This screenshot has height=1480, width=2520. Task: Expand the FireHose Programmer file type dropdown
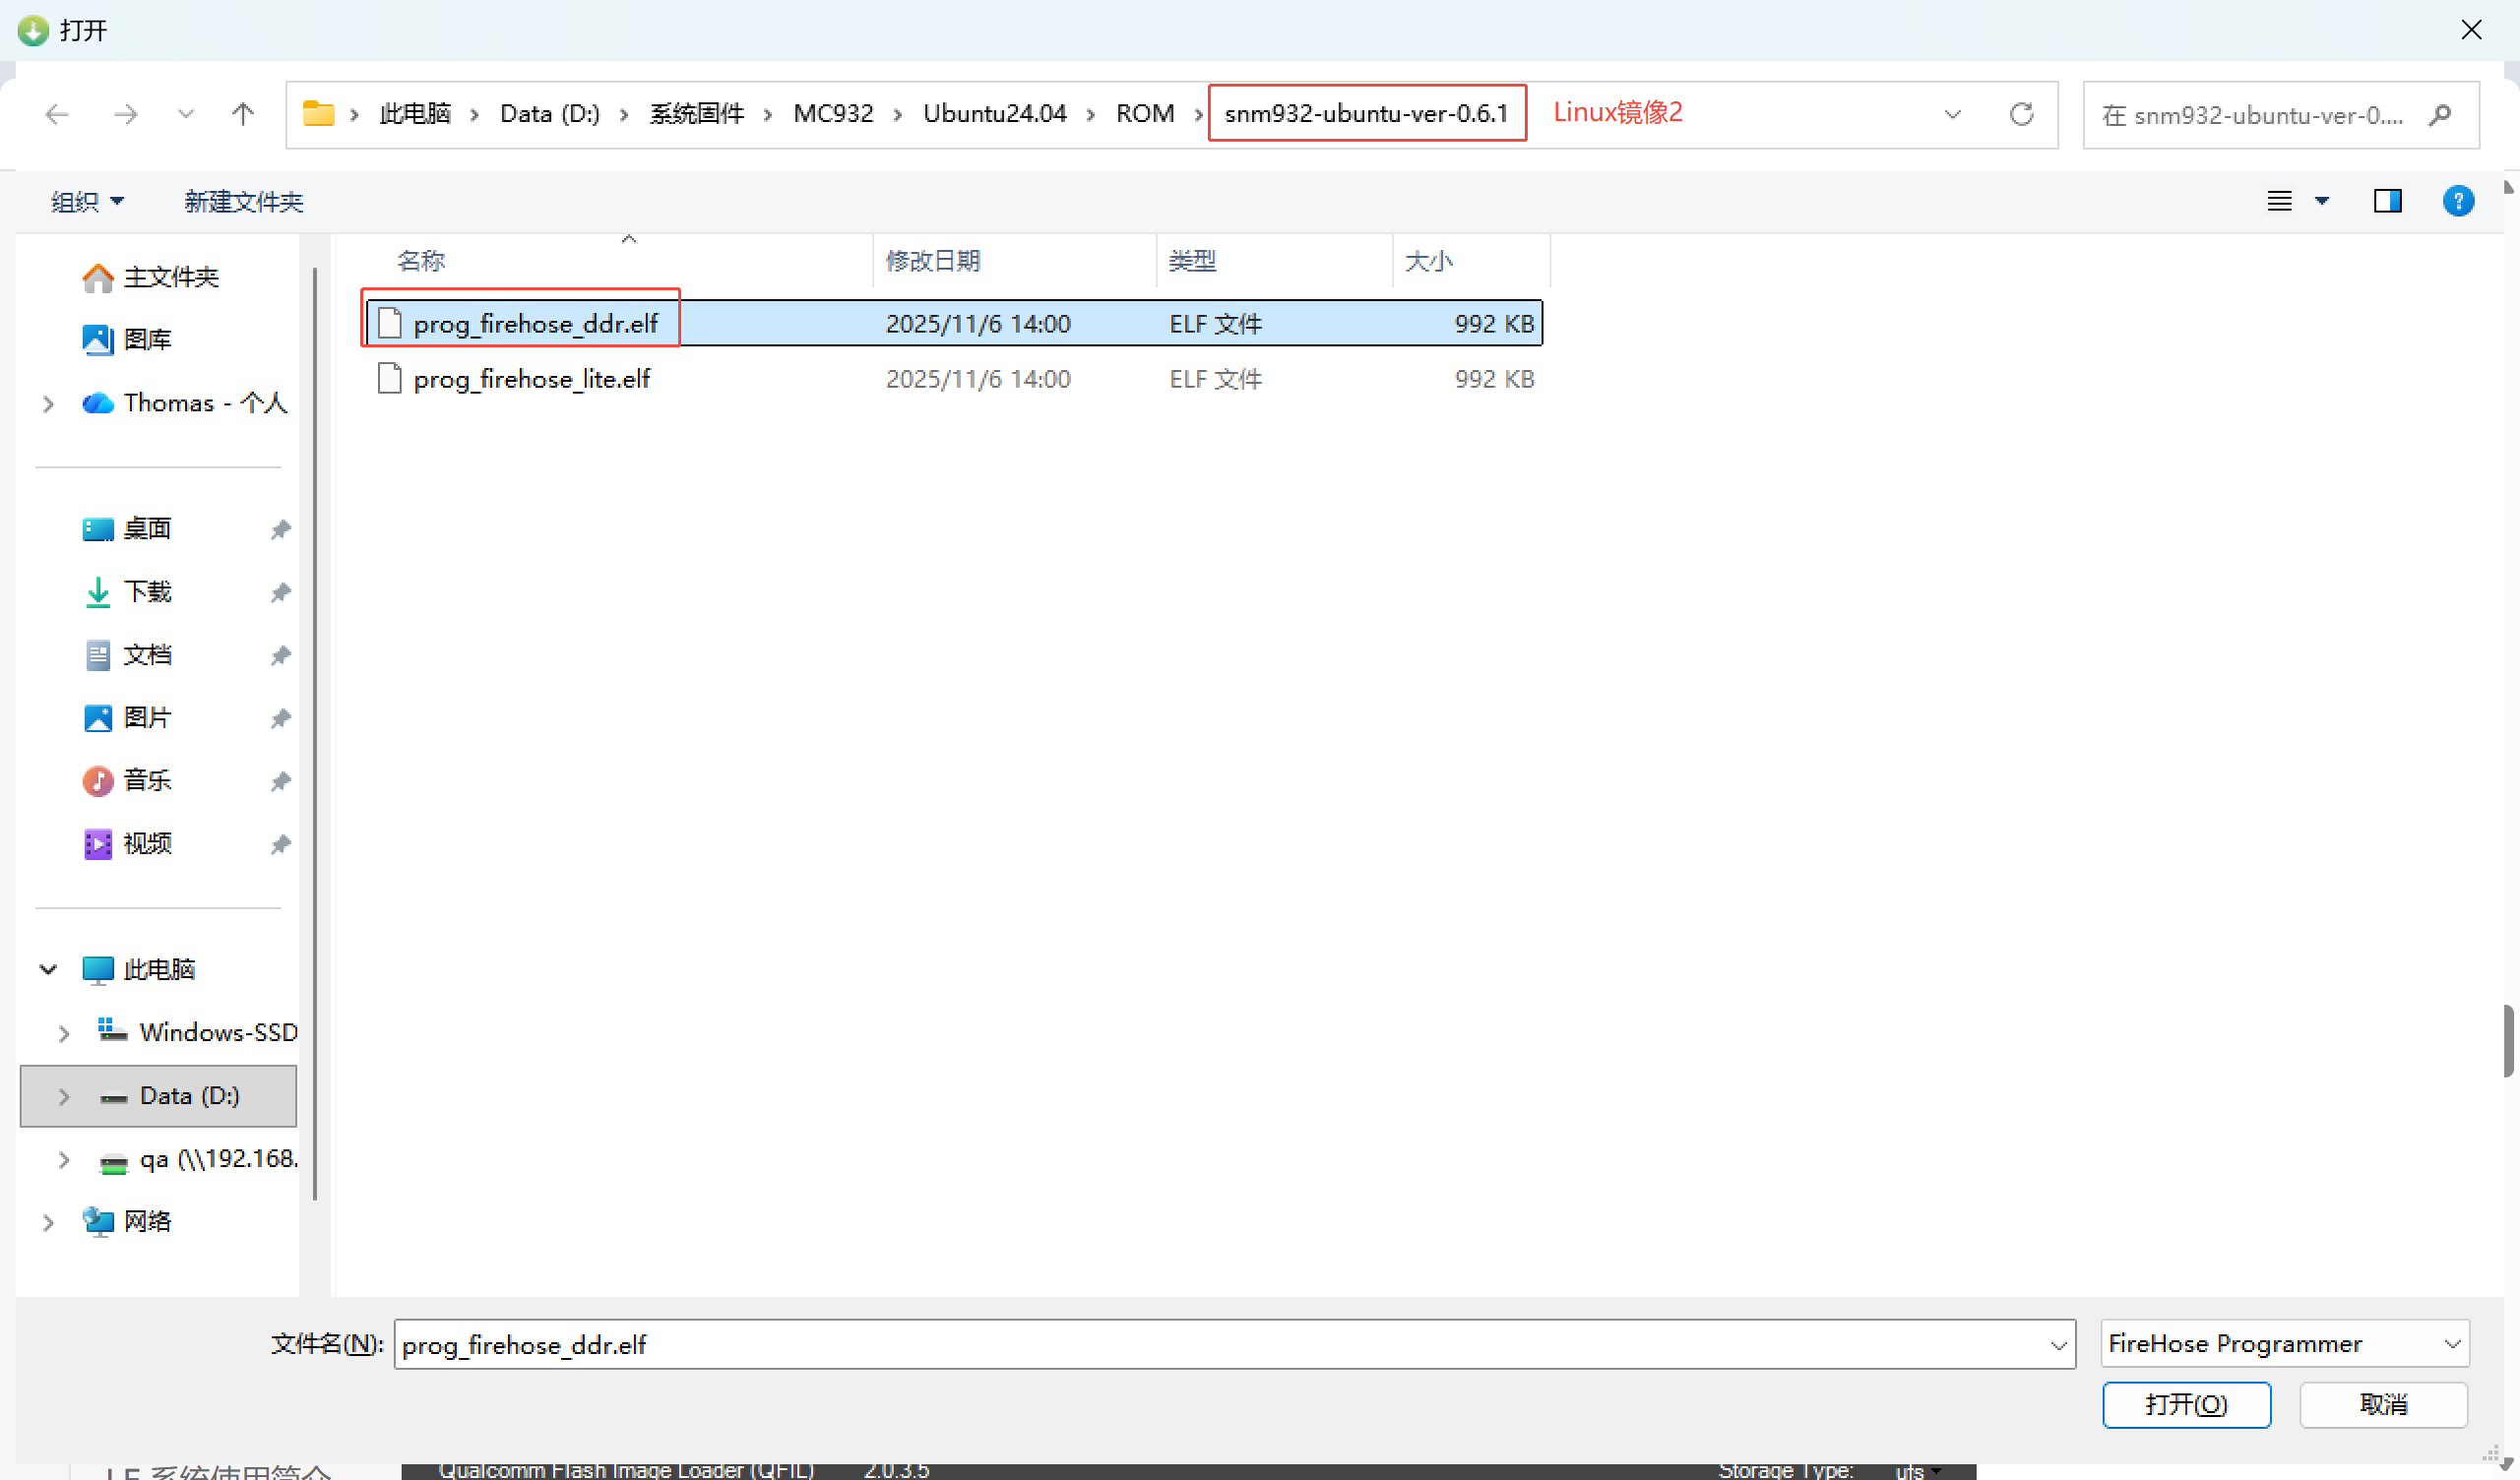pyautogui.click(x=2451, y=1344)
